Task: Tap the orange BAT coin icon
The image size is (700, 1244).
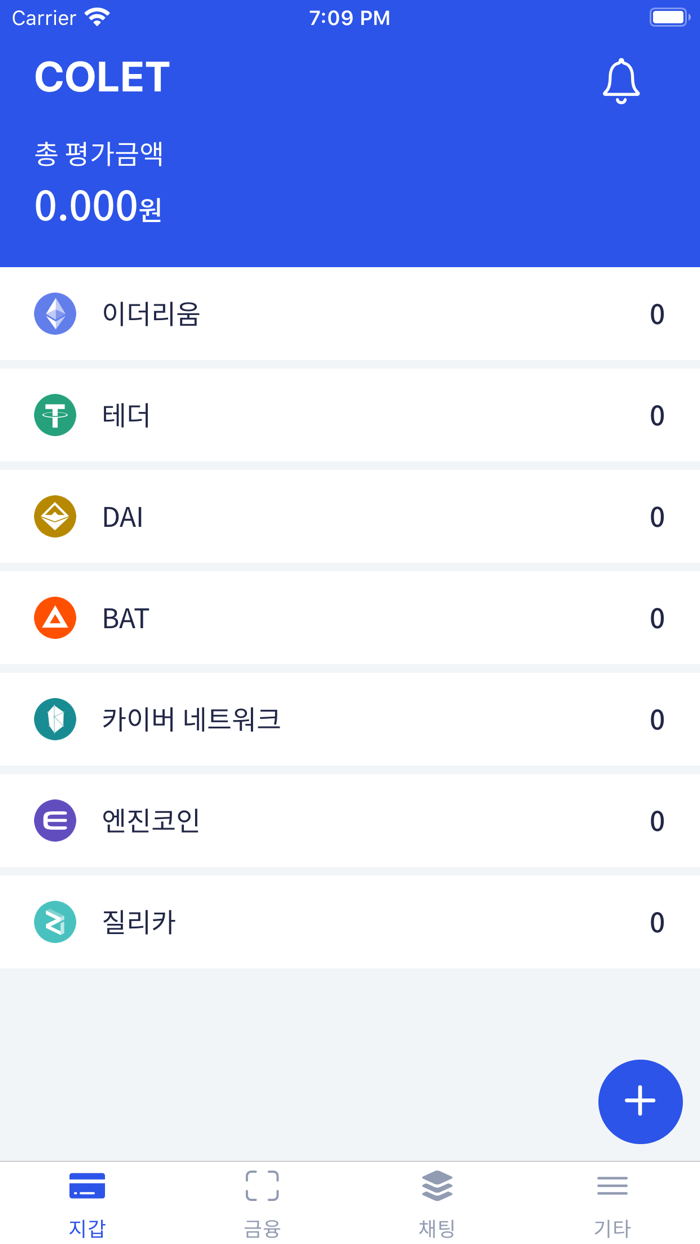Action: [x=55, y=618]
